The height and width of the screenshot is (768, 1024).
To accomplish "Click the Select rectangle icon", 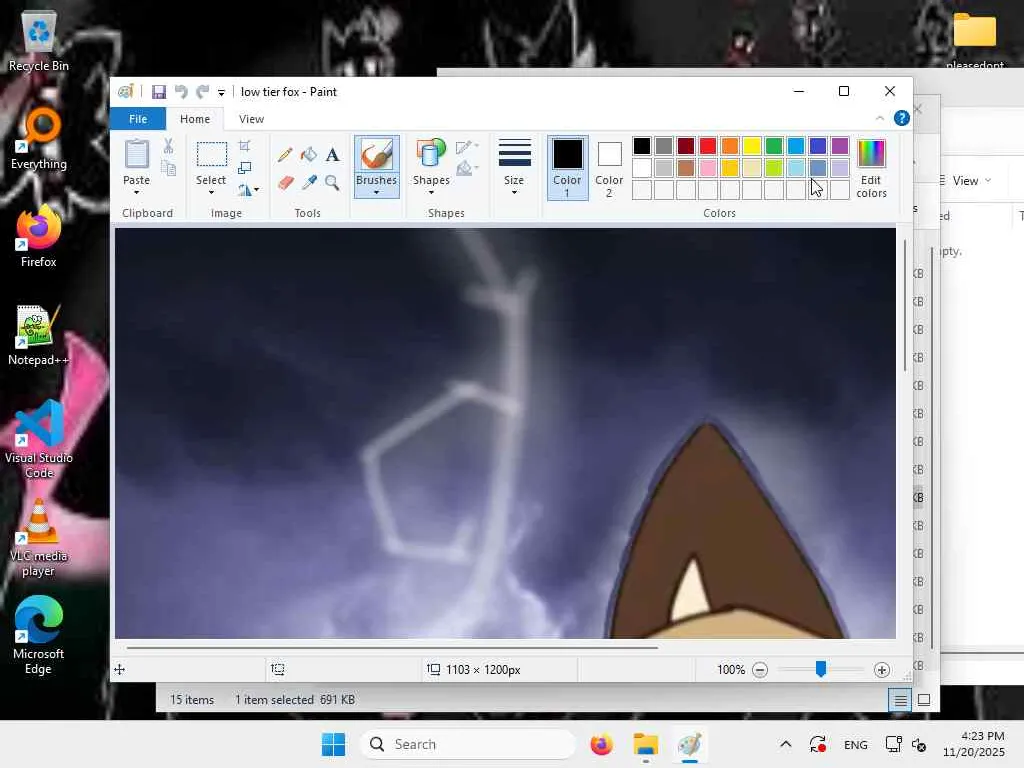I will click(212, 155).
